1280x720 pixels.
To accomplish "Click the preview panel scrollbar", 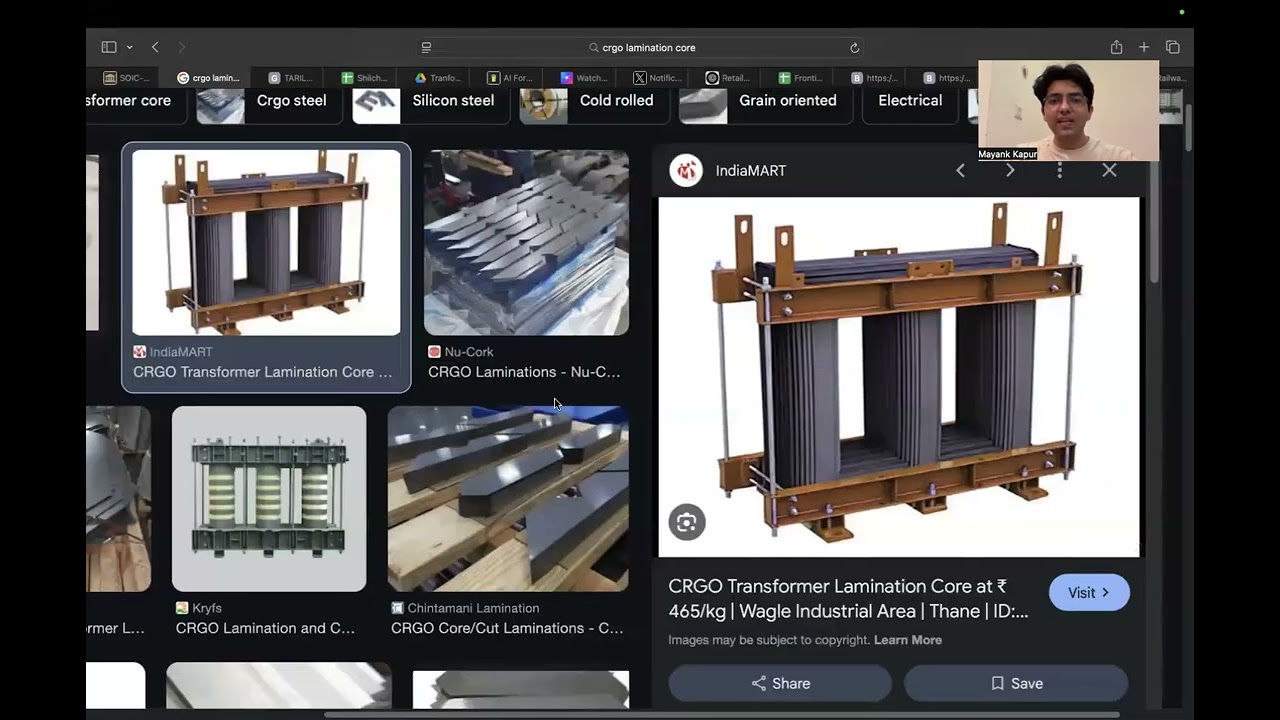I will (1153, 220).
